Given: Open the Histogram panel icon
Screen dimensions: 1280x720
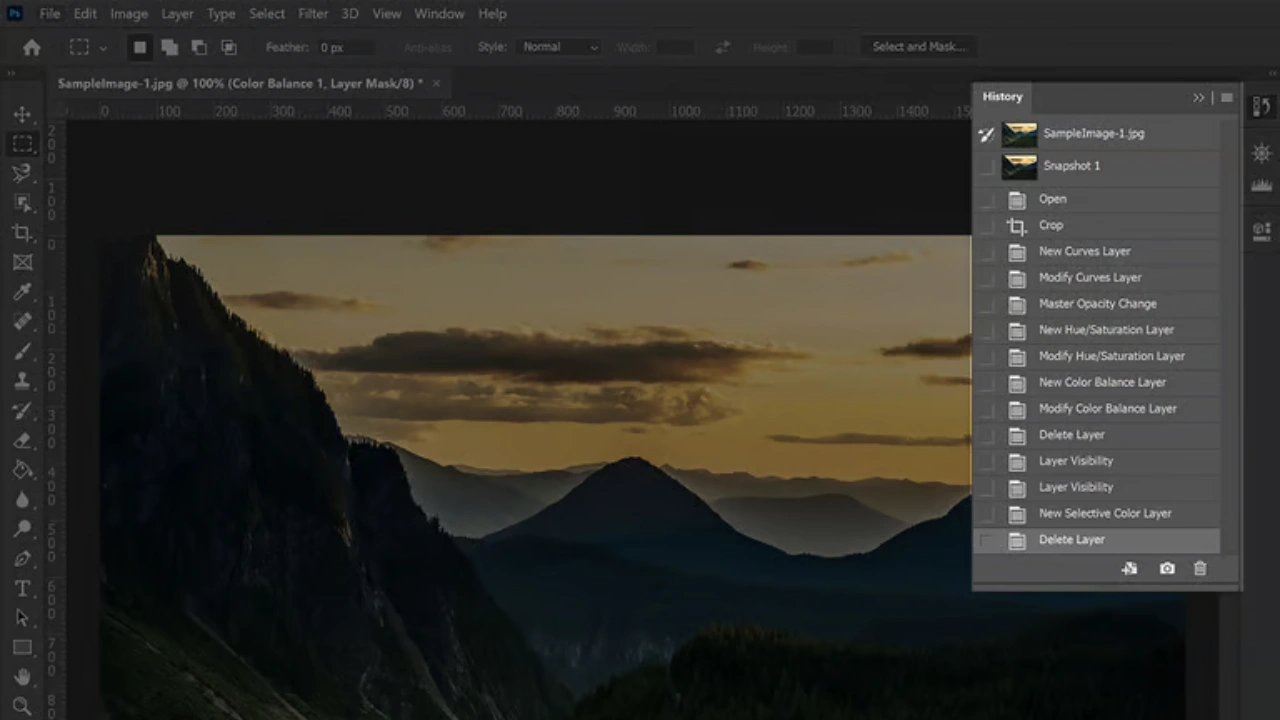Looking at the screenshot, I should (x=1260, y=184).
